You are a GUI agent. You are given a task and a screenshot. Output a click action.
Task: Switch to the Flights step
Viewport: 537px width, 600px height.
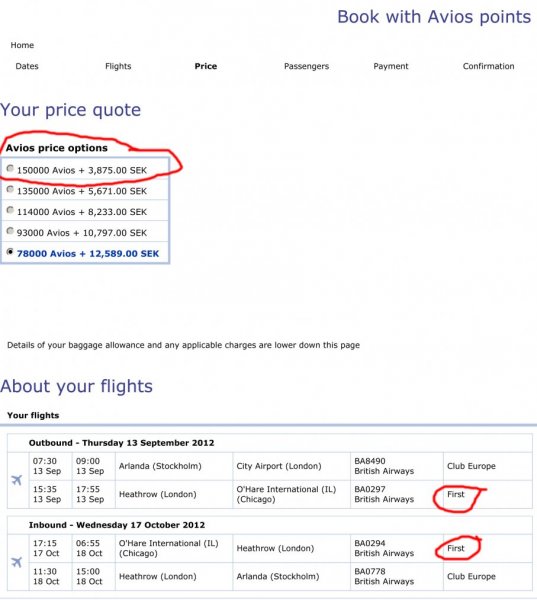pos(118,66)
